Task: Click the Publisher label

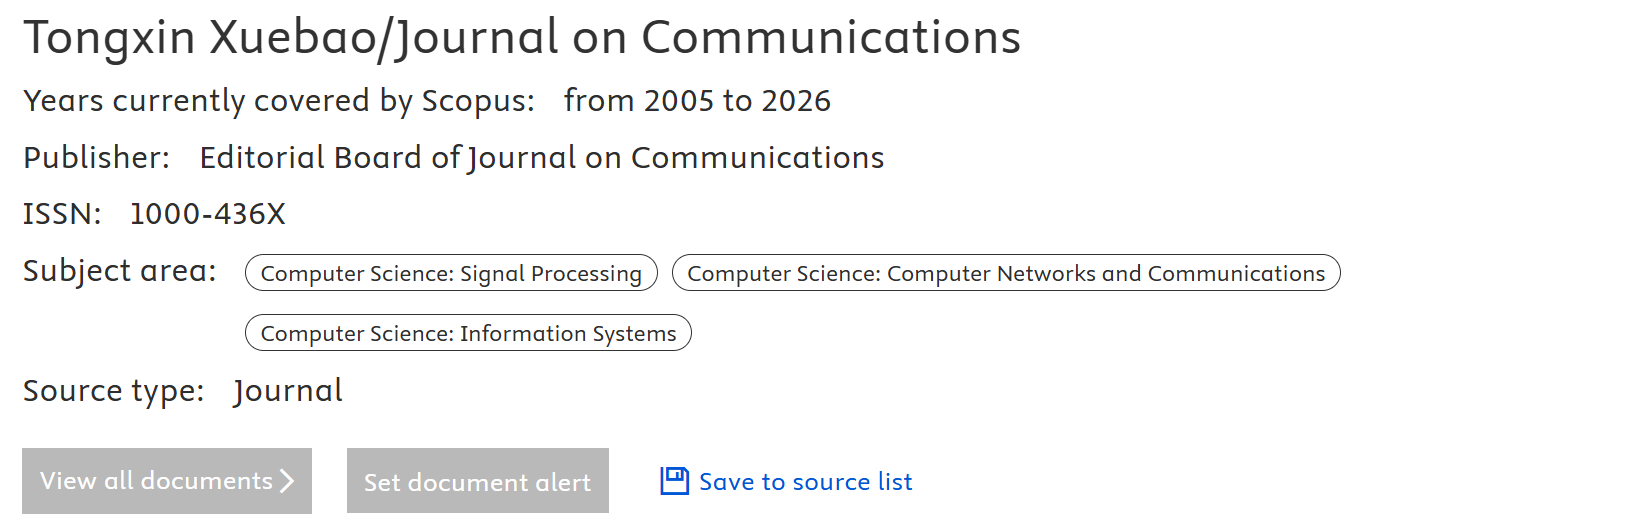Action: coord(96,158)
